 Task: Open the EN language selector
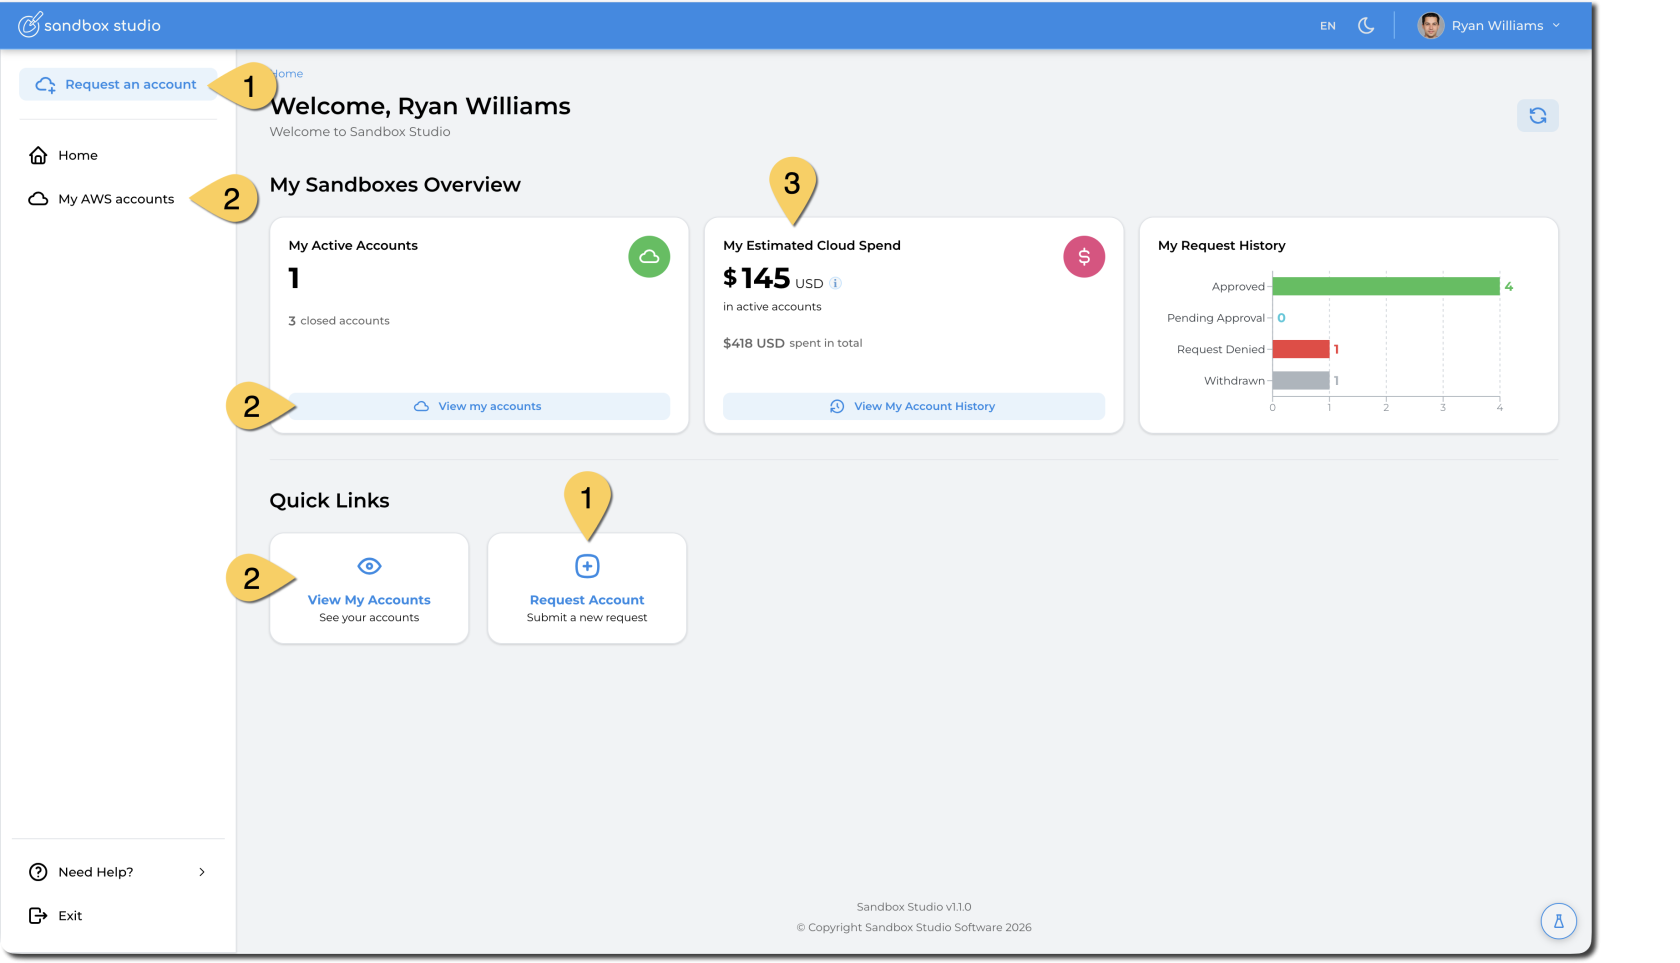tap(1327, 26)
